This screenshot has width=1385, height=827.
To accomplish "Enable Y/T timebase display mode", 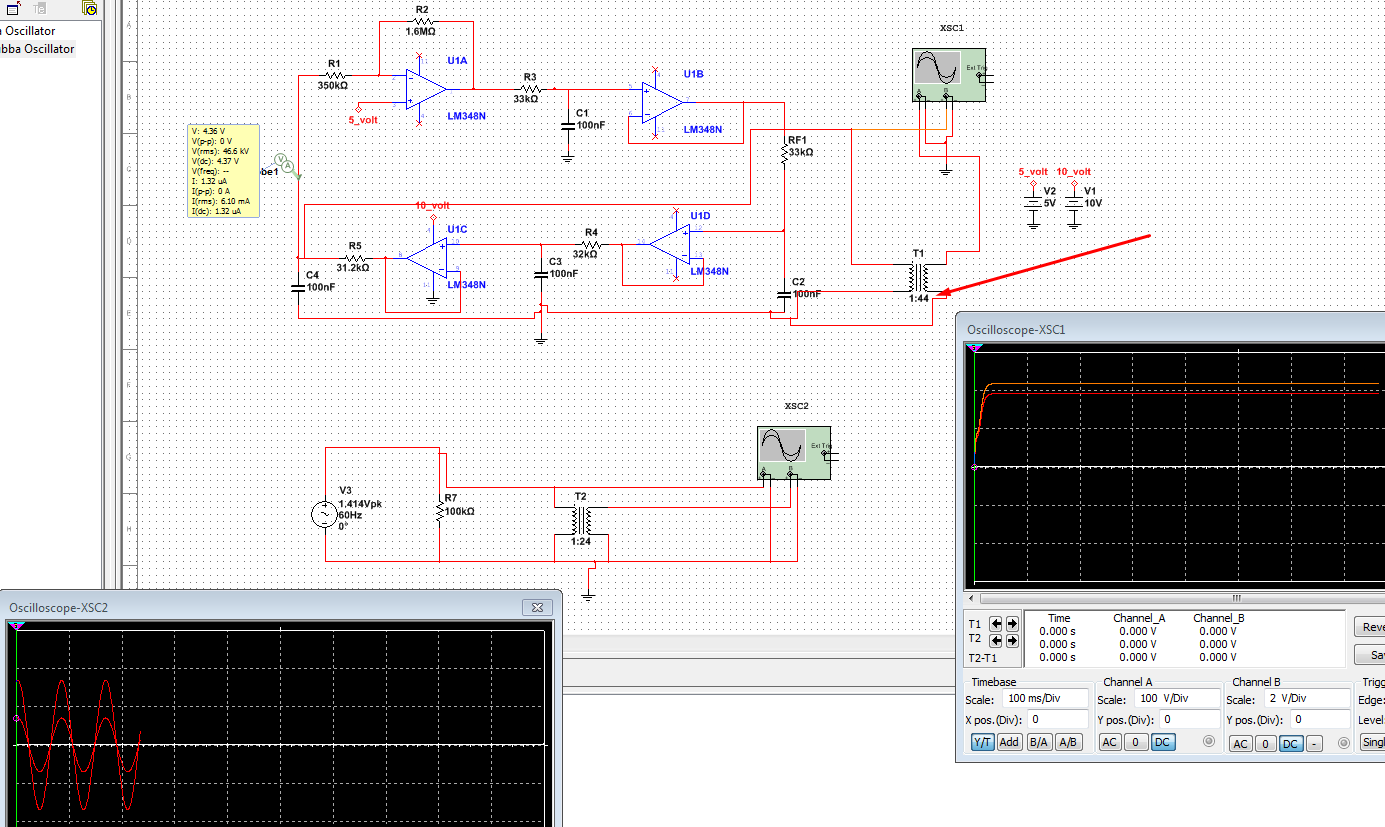I will point(983,742).
